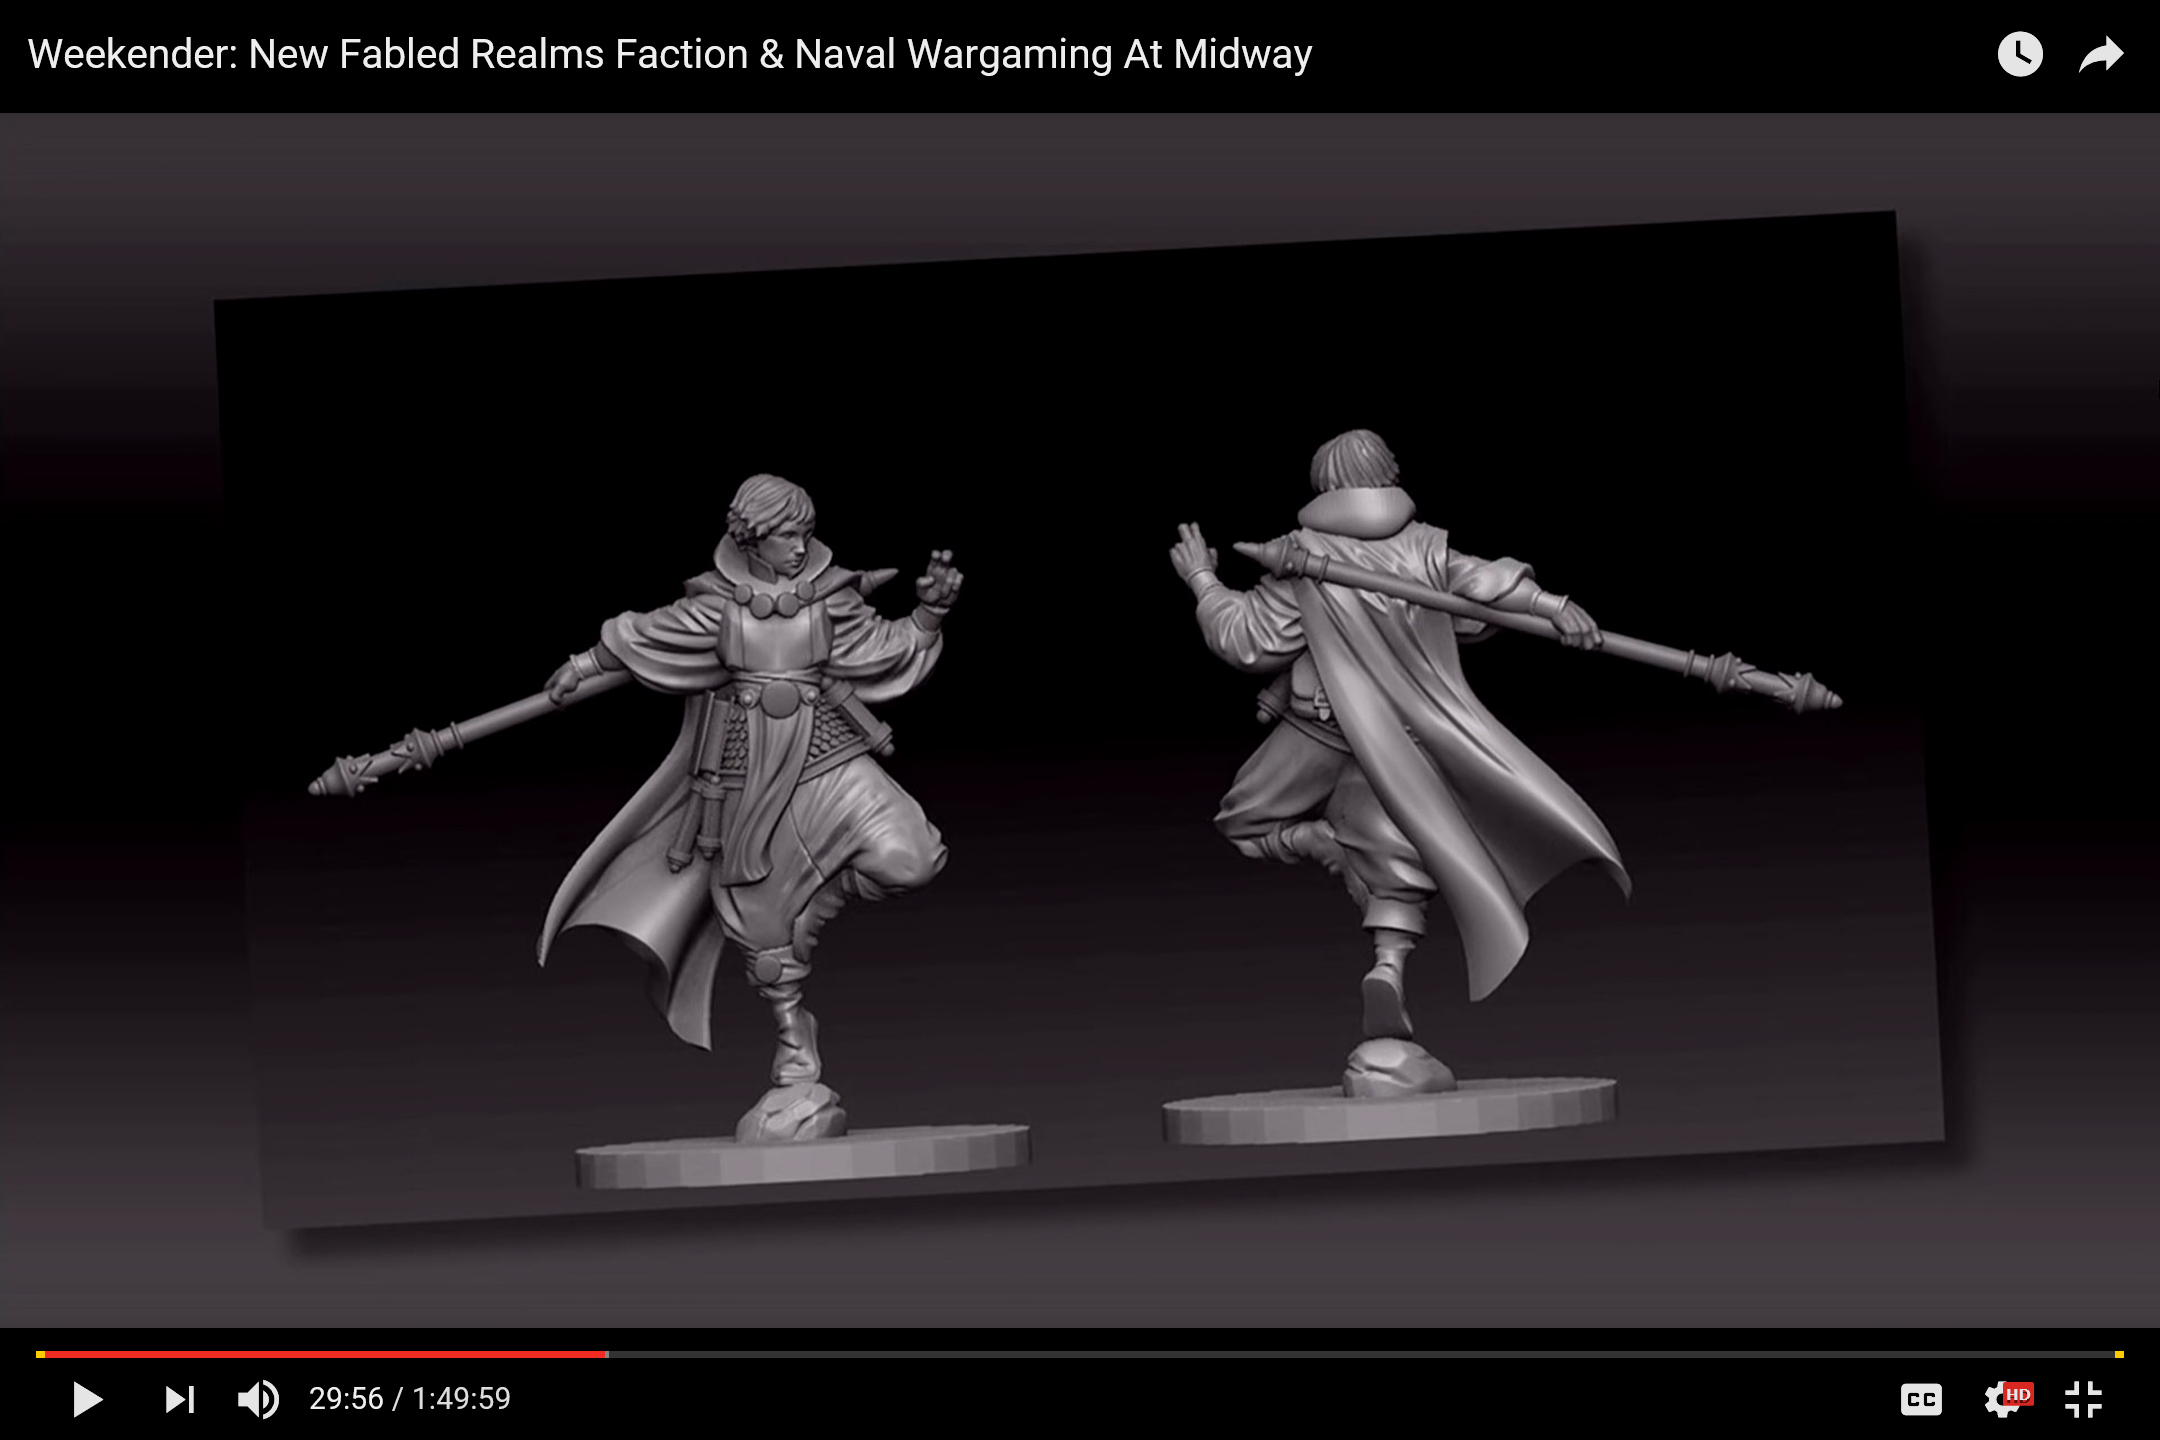Open the HD settings gear
Screen dimensions: 2160x1440
[x=2006, y=1399]
